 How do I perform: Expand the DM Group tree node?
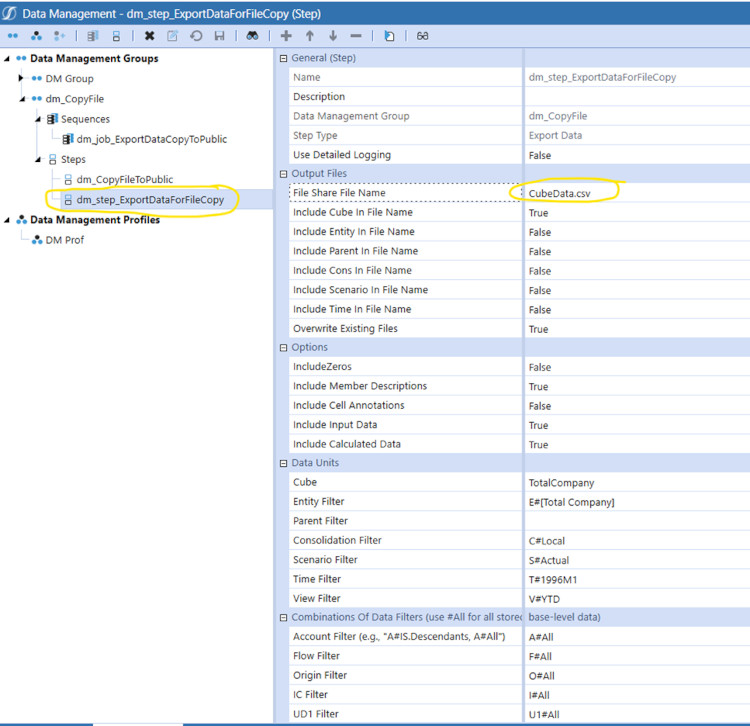point(21,78)
